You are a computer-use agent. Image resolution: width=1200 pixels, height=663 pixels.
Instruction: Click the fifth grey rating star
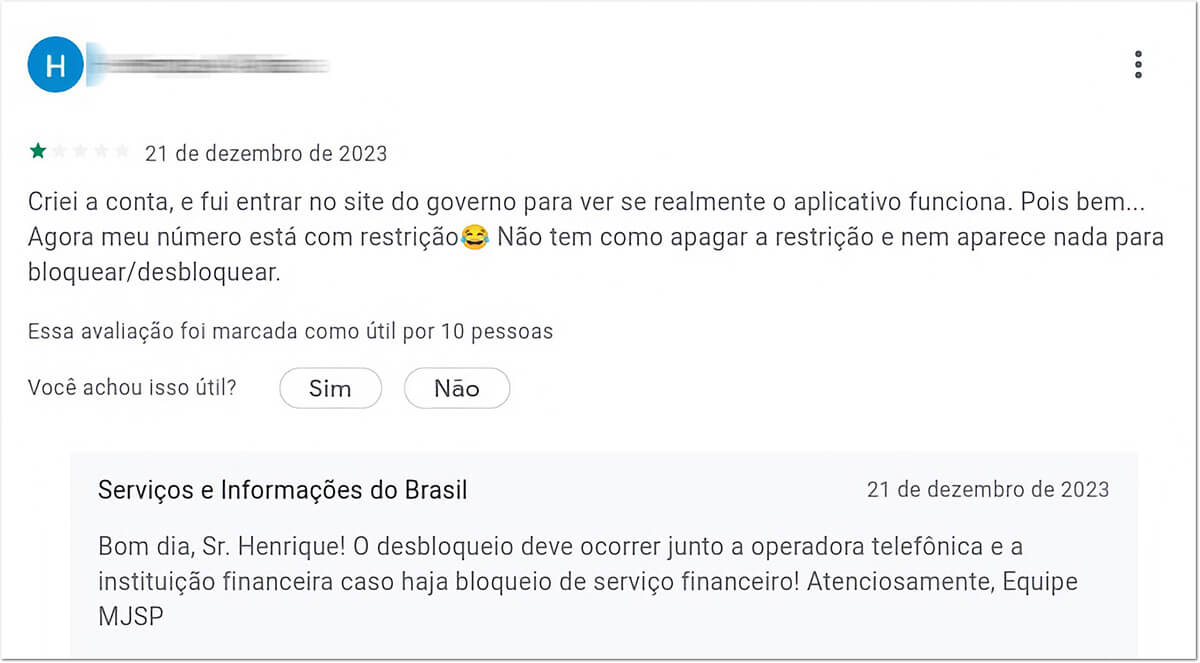(122, 152)
